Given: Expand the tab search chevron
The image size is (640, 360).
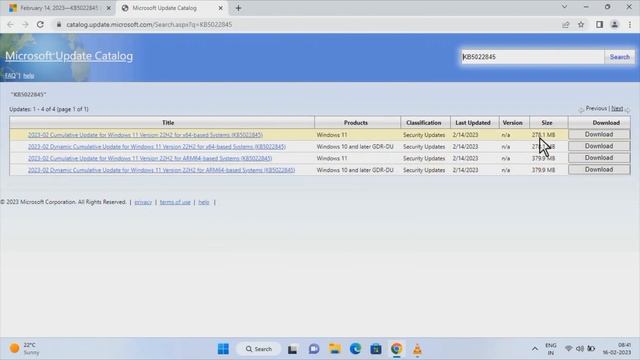Looking at the screenshot, I should 564,7.
